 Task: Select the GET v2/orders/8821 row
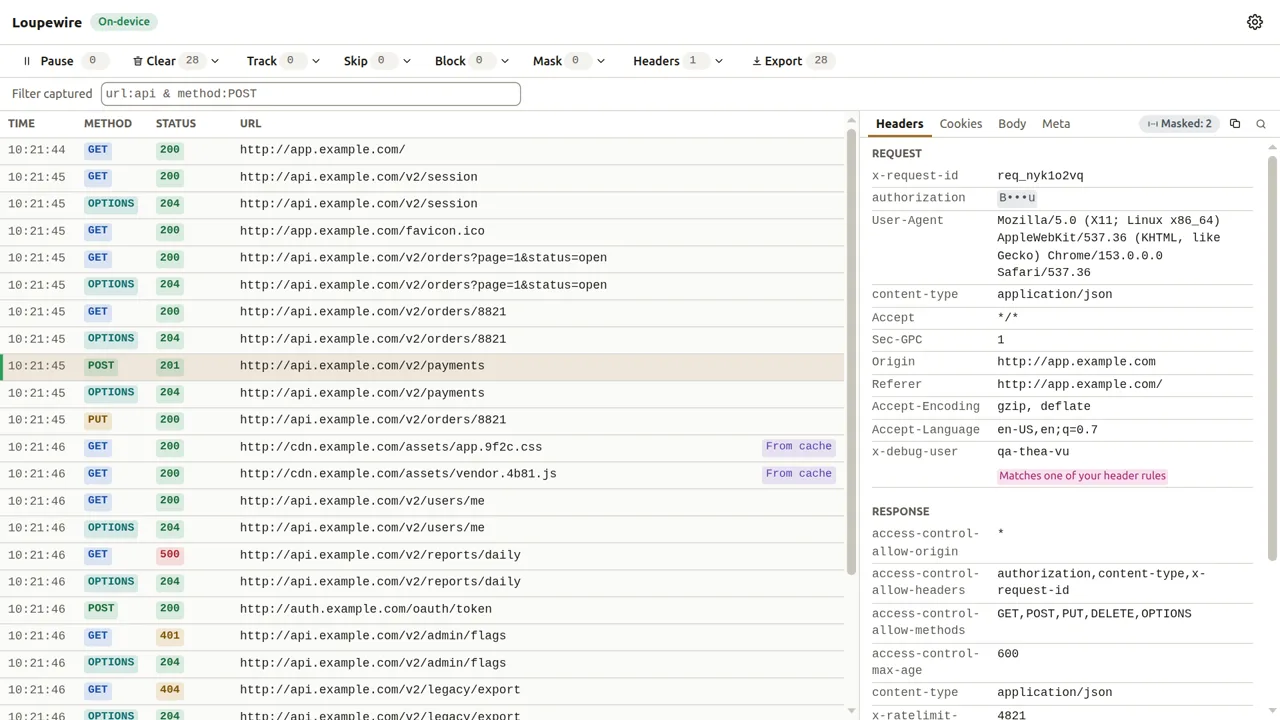pos(422,312)
